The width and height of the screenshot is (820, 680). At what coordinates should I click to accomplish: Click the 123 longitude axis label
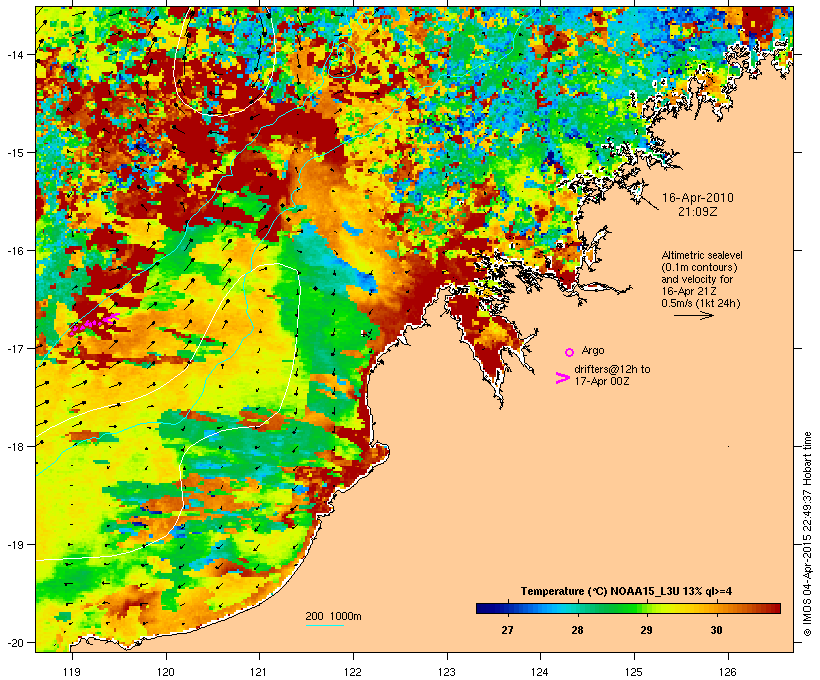tap(447, 672)
